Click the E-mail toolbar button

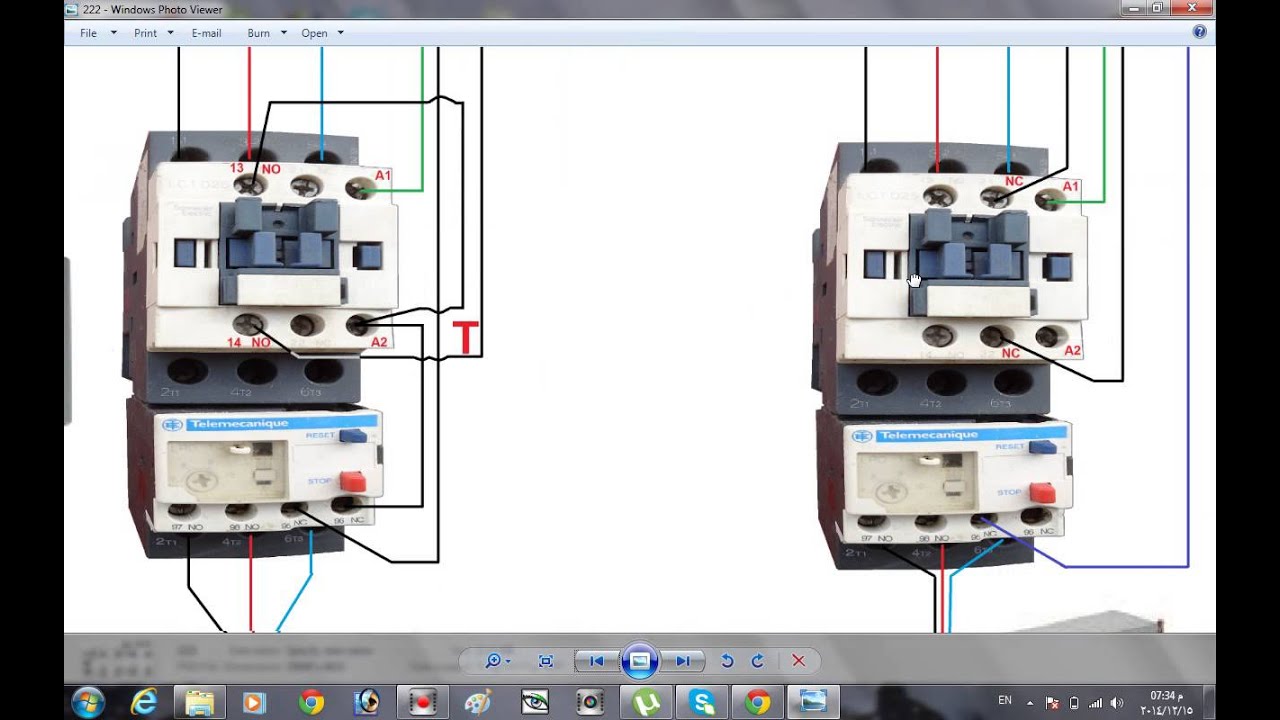pyautogui.click(x=206, y=33)
